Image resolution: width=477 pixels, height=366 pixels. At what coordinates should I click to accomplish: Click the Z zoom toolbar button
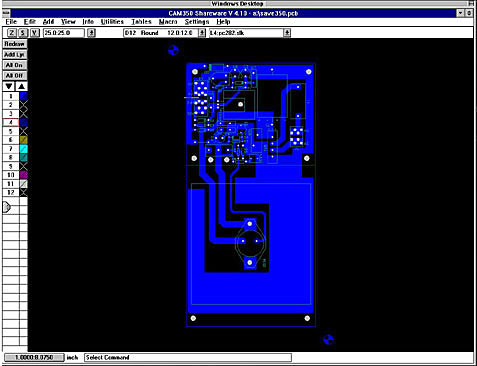12,33
